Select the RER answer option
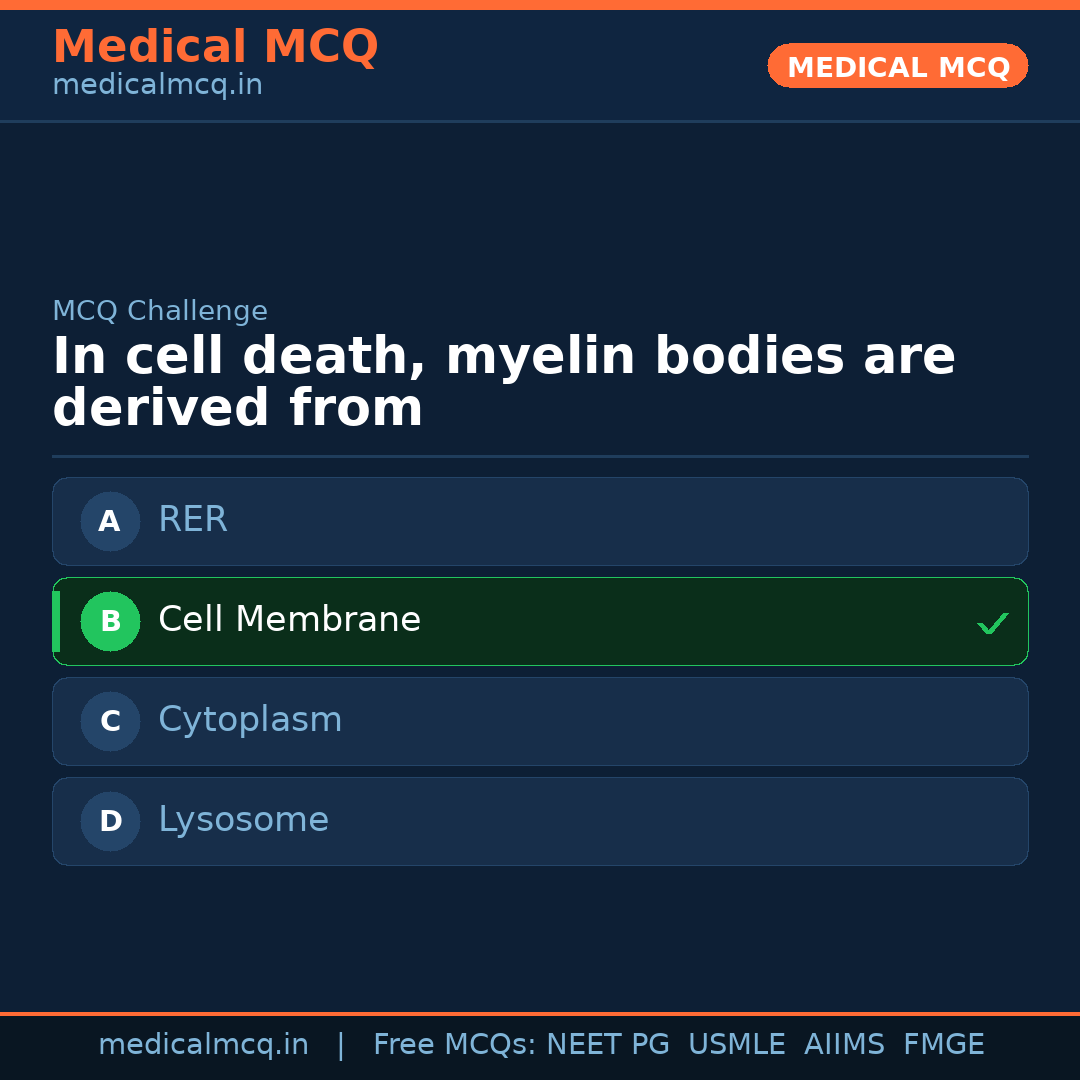The image size is (1080, 1080). point(540,521)
